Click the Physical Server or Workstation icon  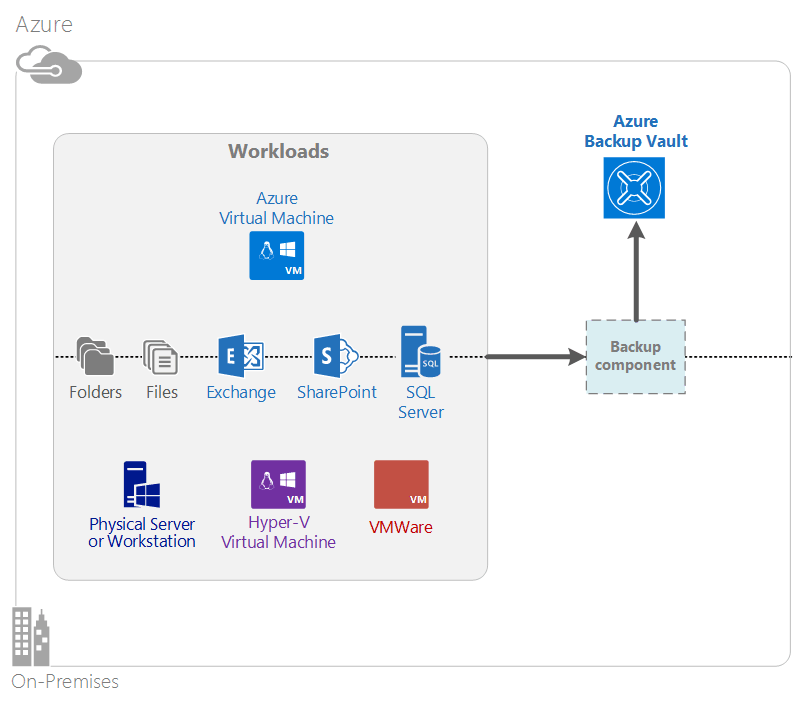point(141,485)
